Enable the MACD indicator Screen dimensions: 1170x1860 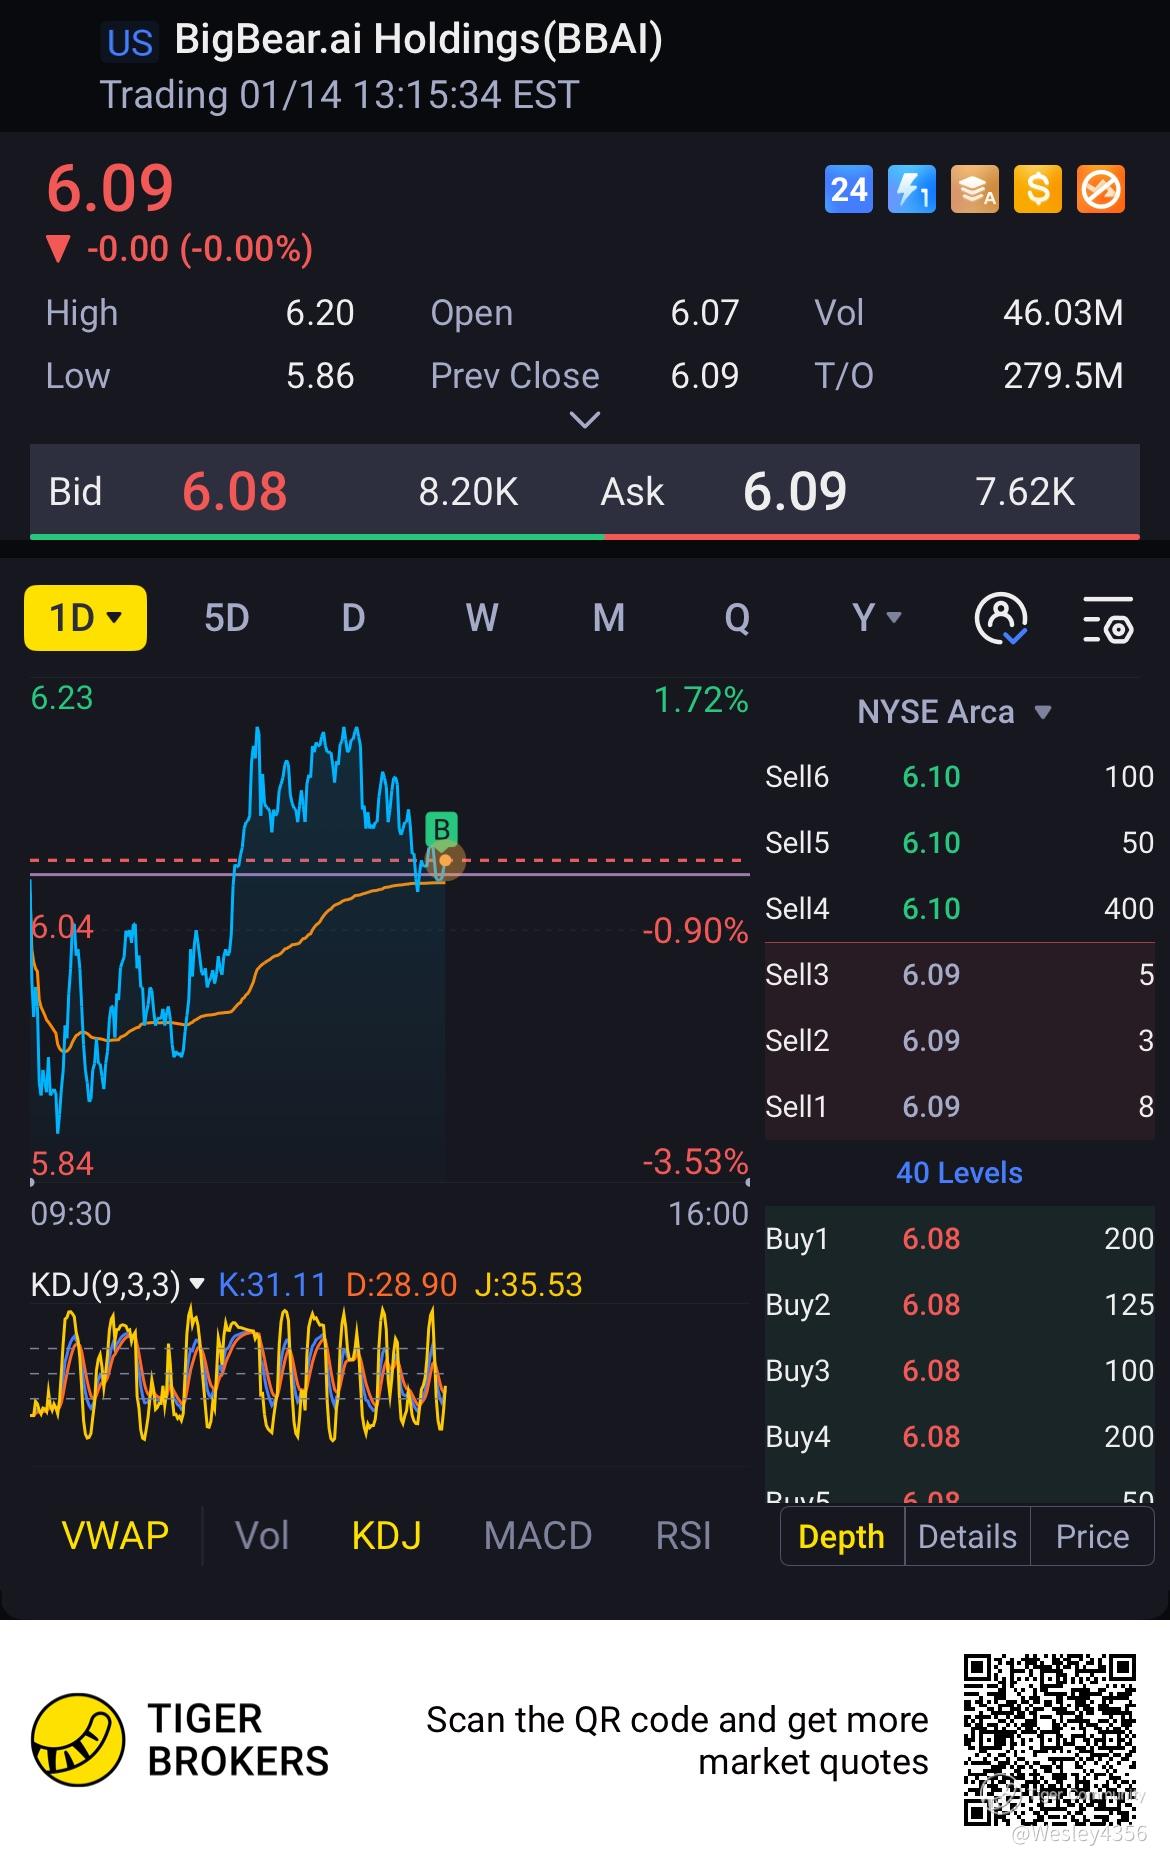(538, 1535)
